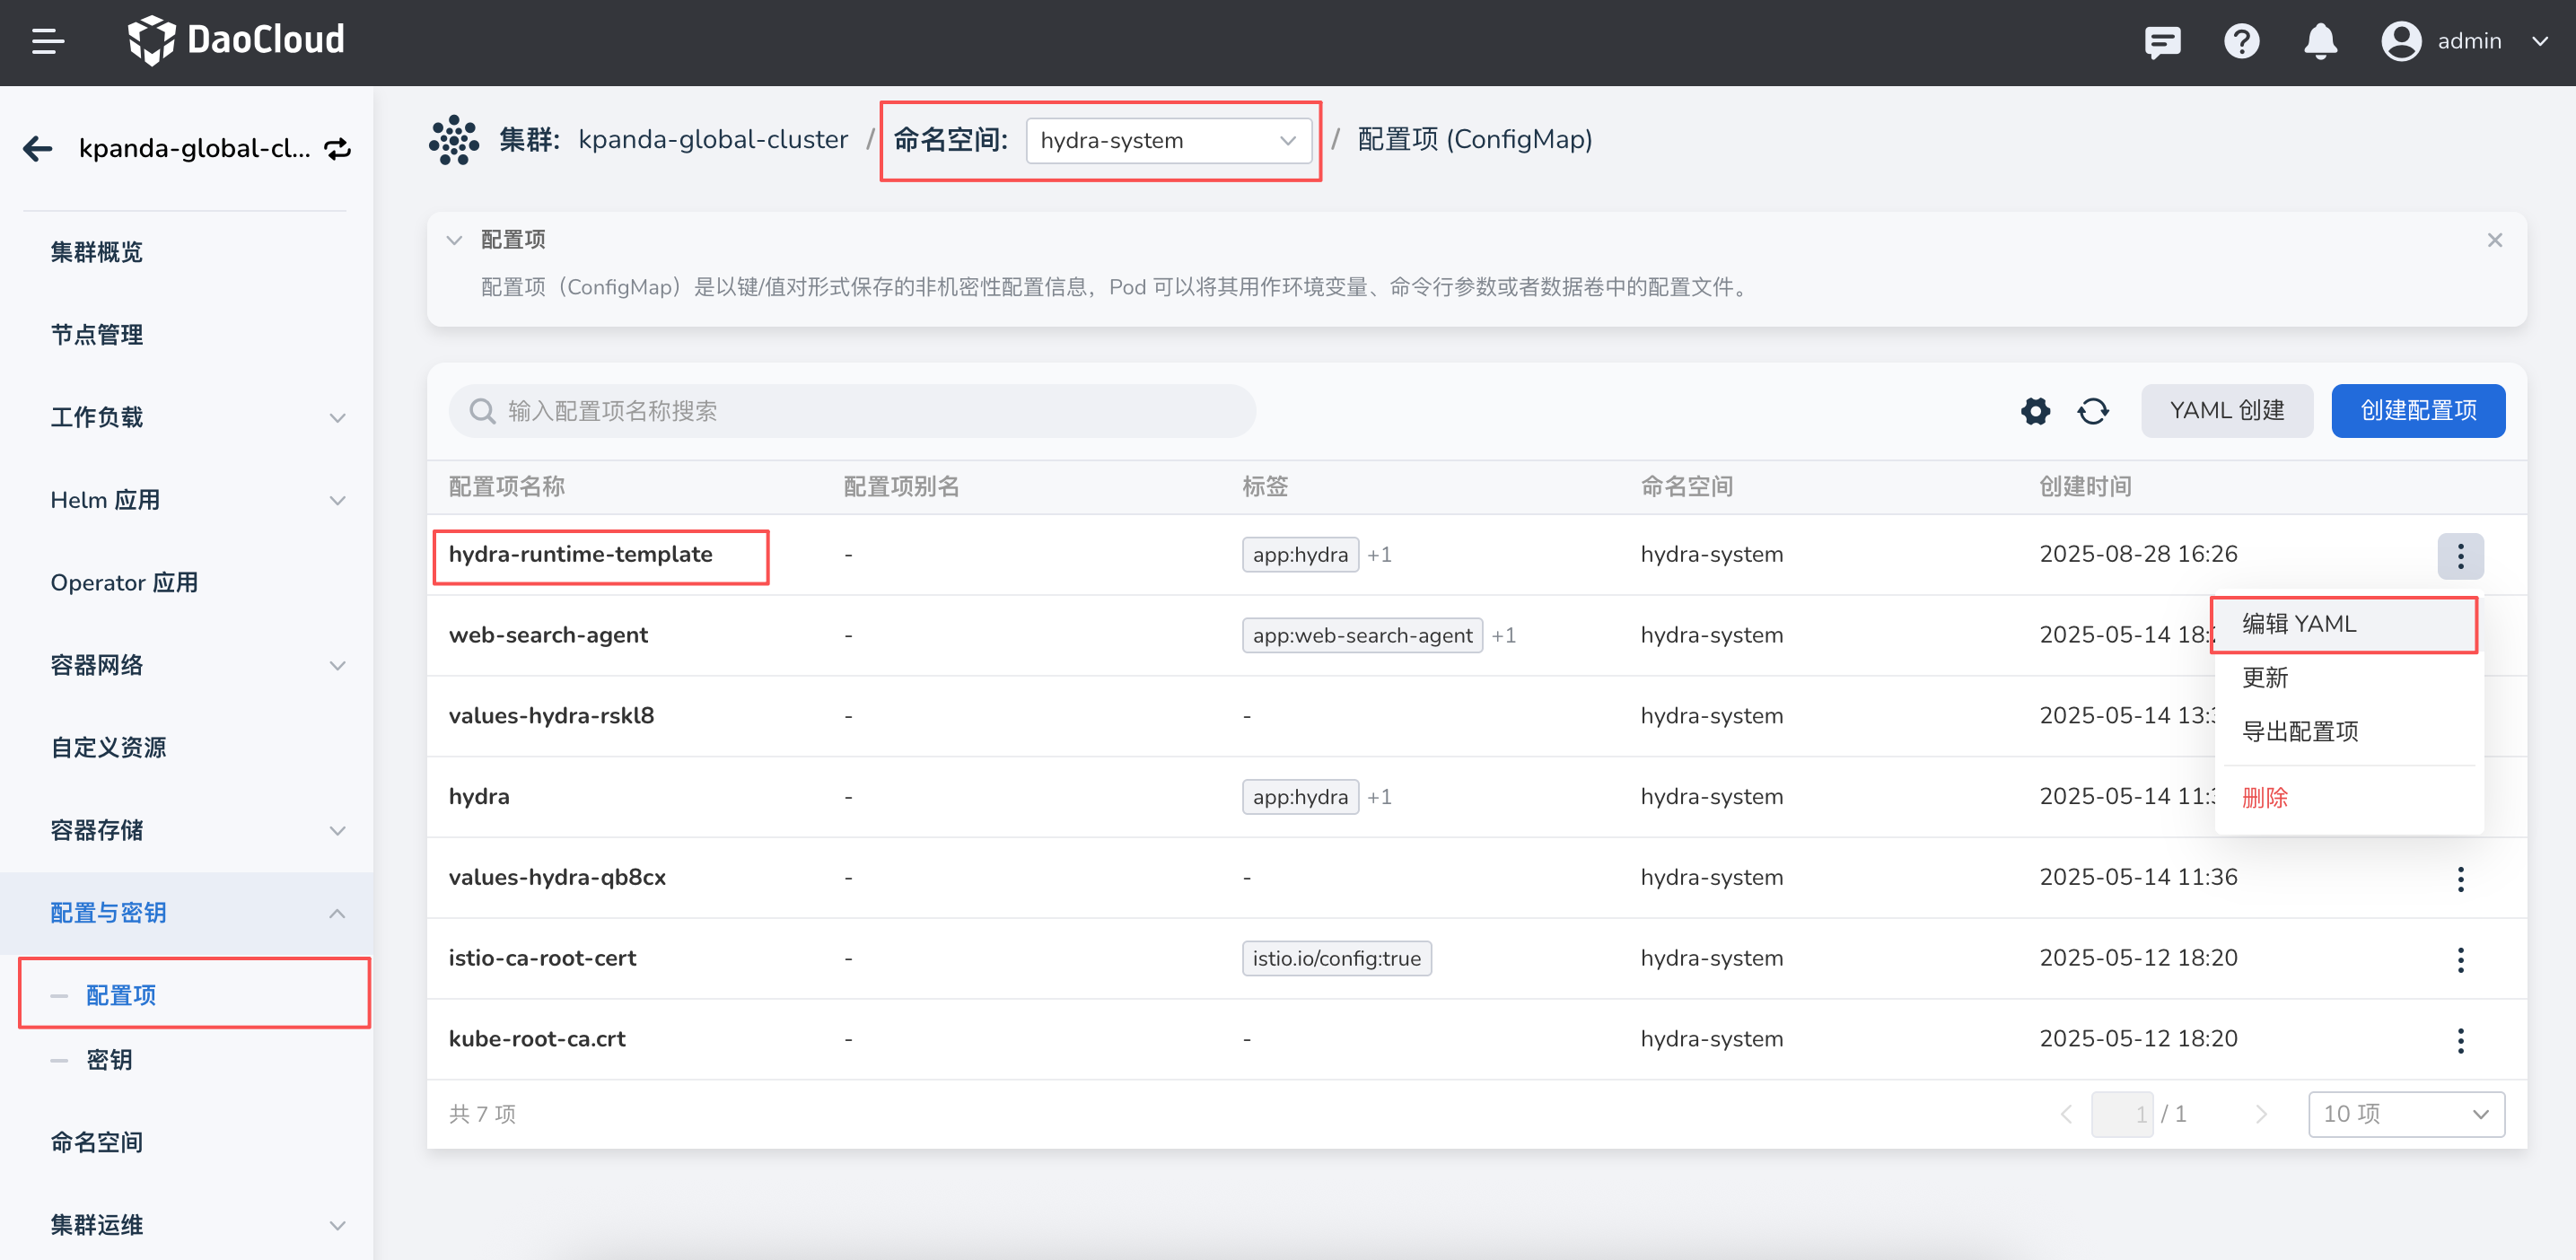Image resolution: width=2576 pixels, height=1260 pixels.
Task: Open actions menu for istio-ca-root-cert row
Action: tap(2460, 959)
